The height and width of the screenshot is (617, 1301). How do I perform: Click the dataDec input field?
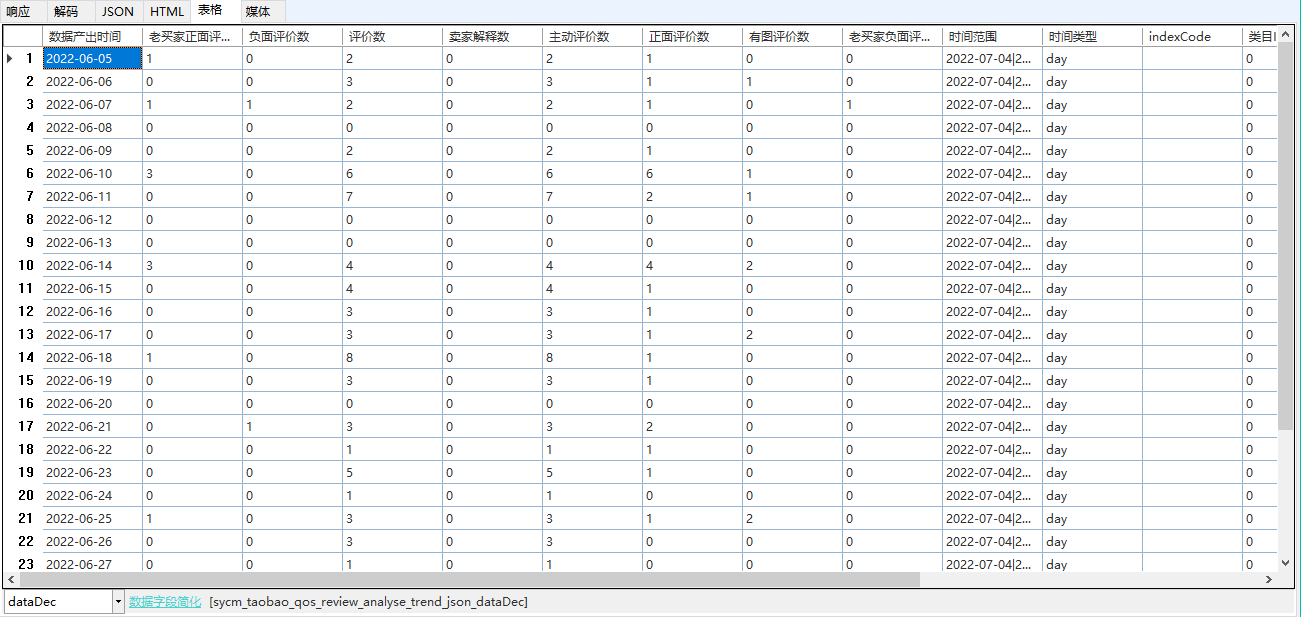tap(58, 602)
